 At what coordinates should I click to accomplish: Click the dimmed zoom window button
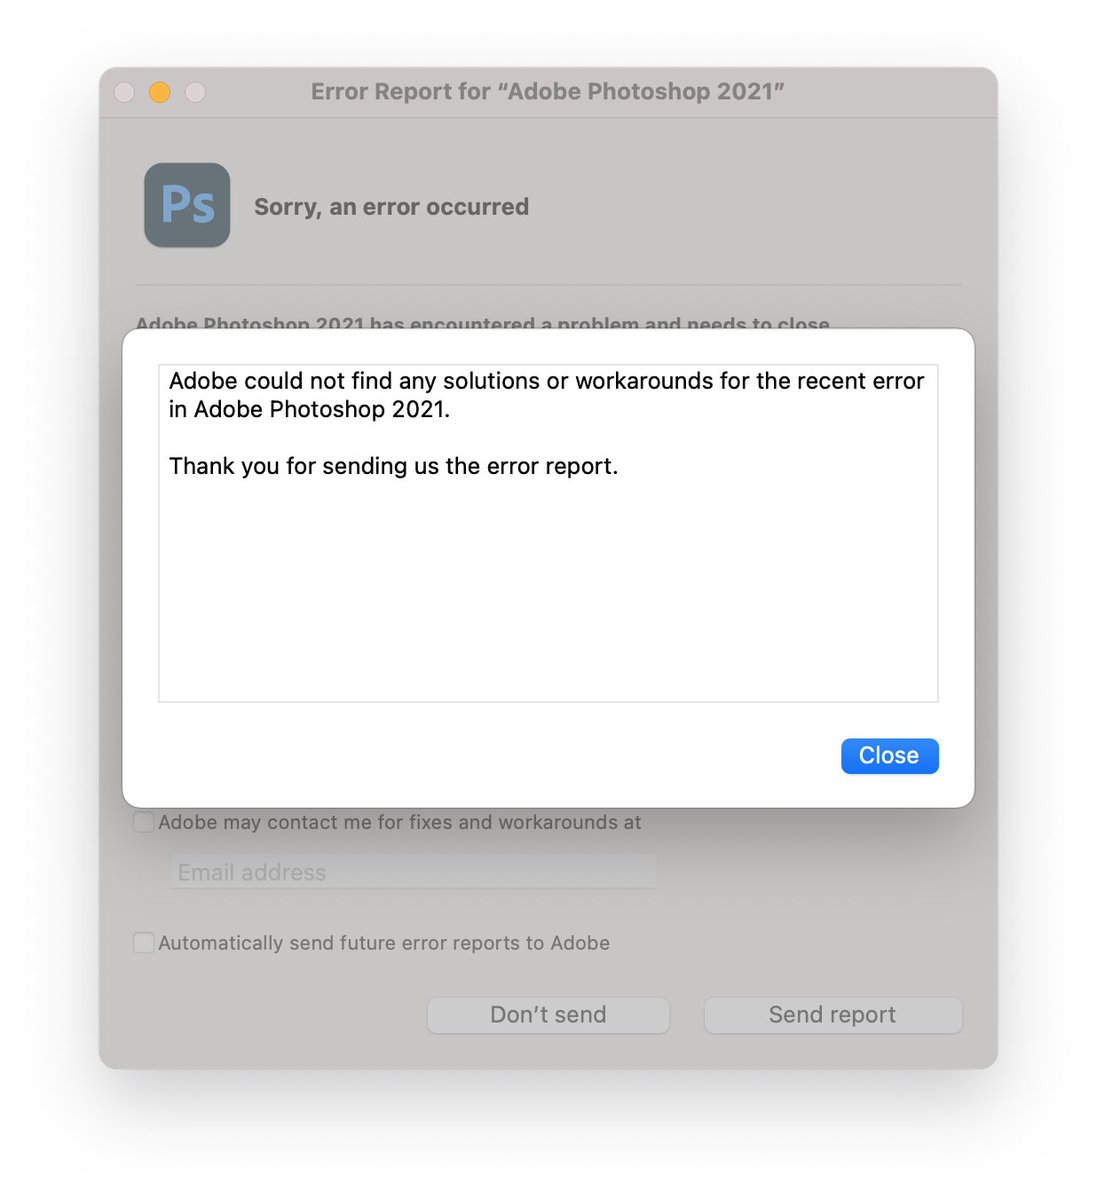tap(196, 92)
